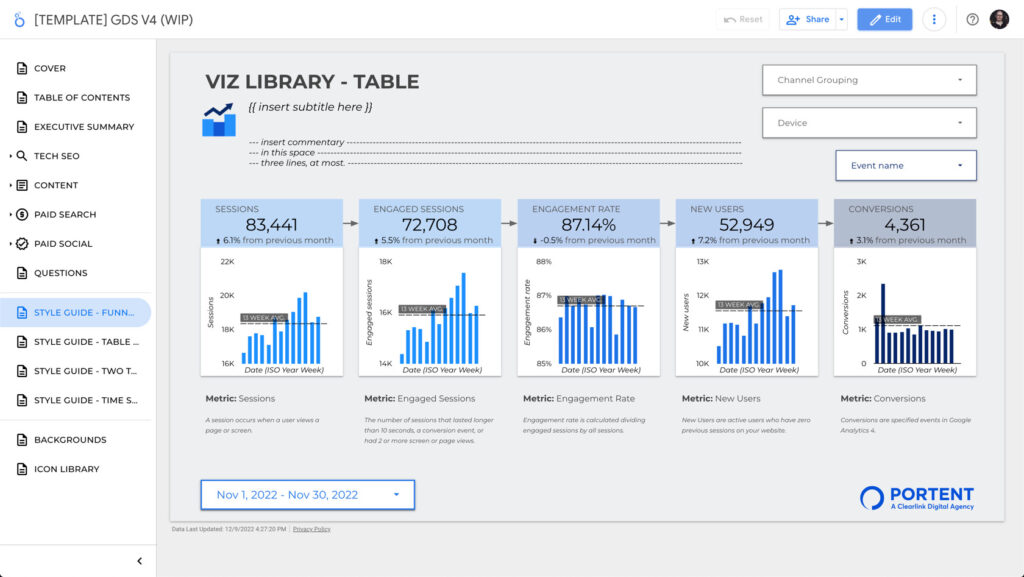Click your profile avatar photo
Image resolution: width=1024 pixels, height=577 pixels.
pyautogui.click(x=999, y=18)
